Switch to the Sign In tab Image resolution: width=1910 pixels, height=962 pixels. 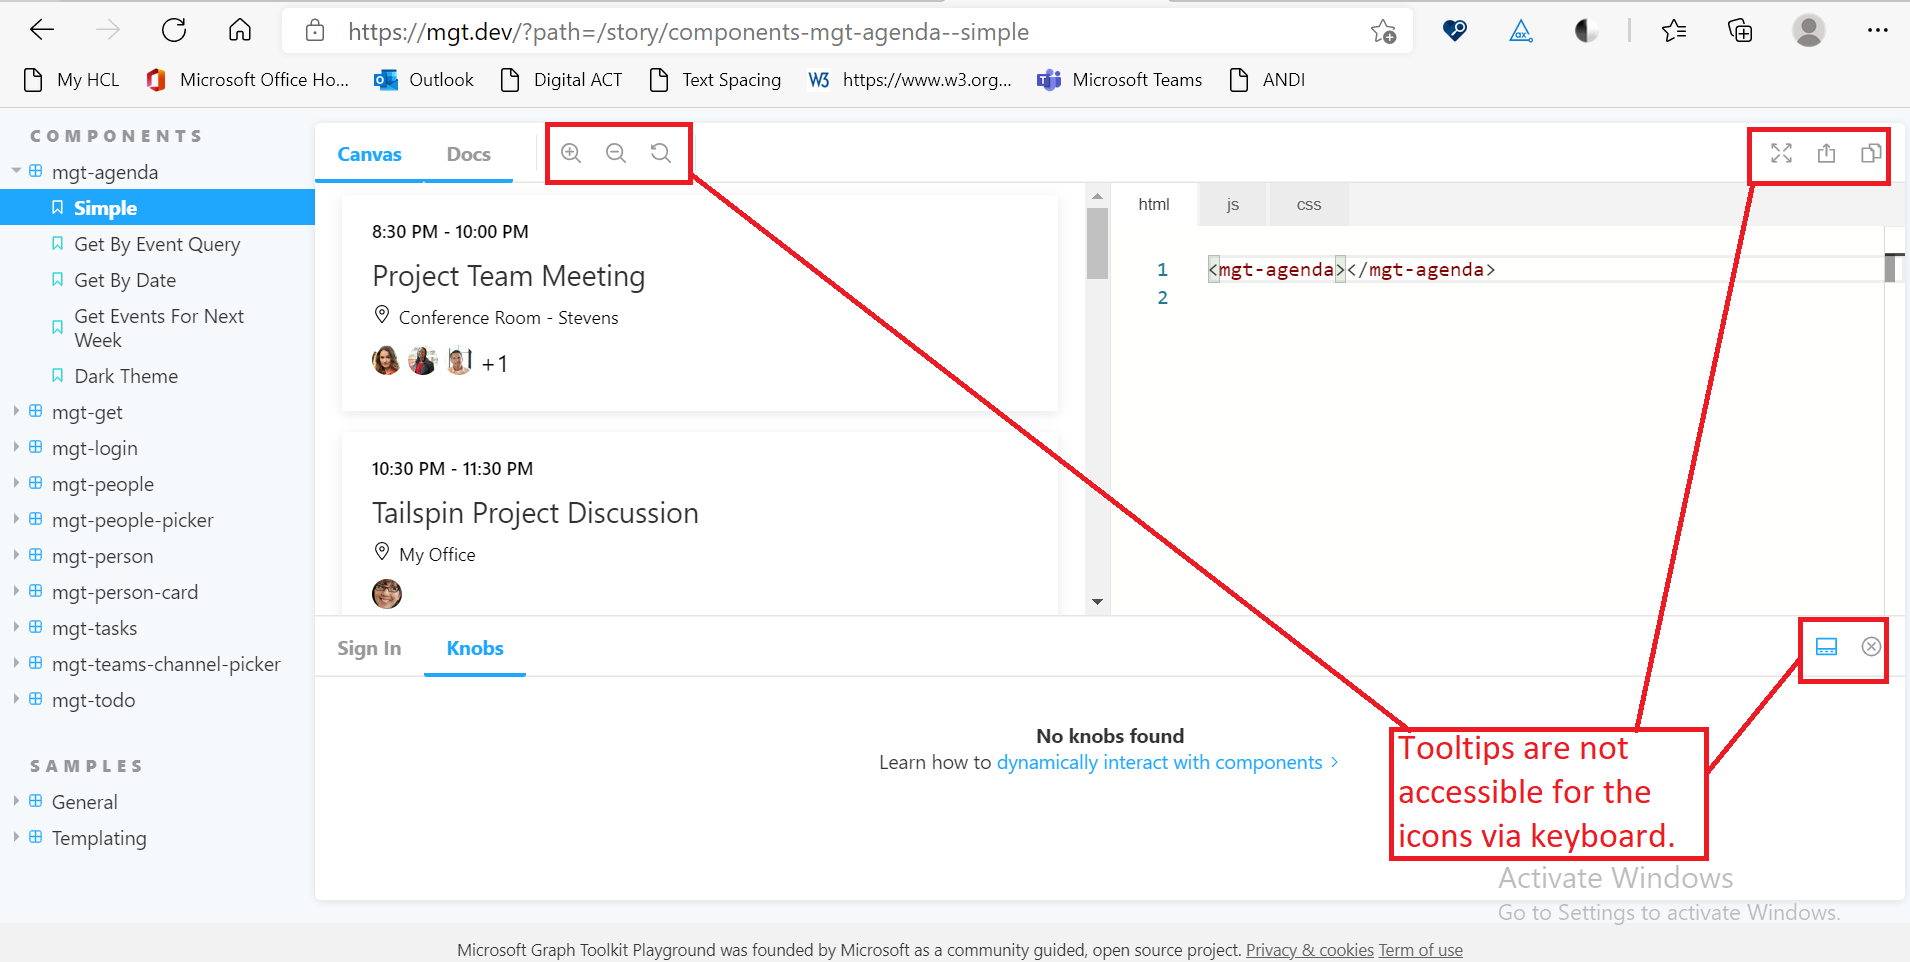tap(369, 648)
